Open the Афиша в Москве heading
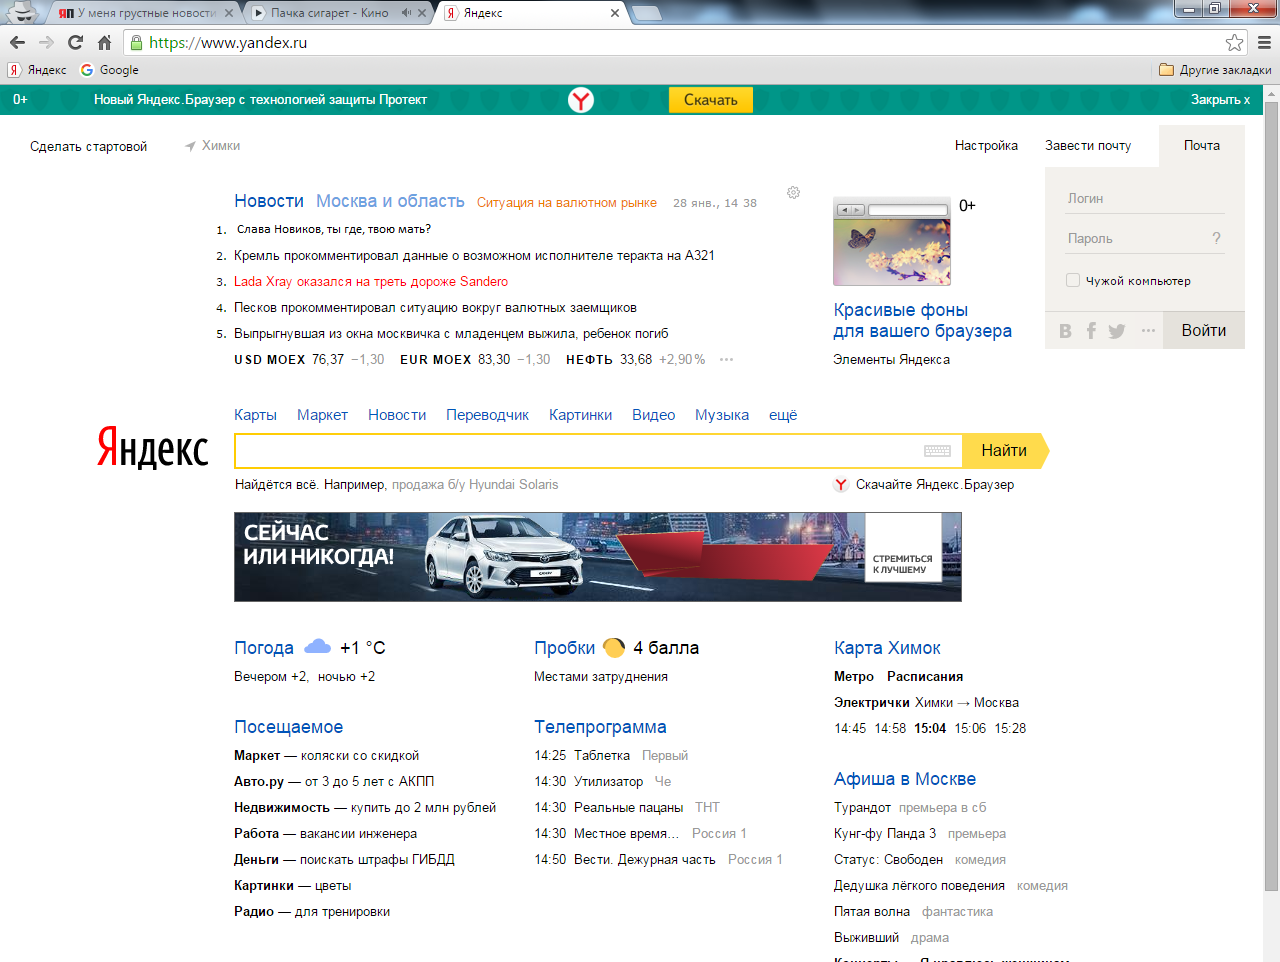1280x962 pixels. pyautogui.click(x=905, y=779)
